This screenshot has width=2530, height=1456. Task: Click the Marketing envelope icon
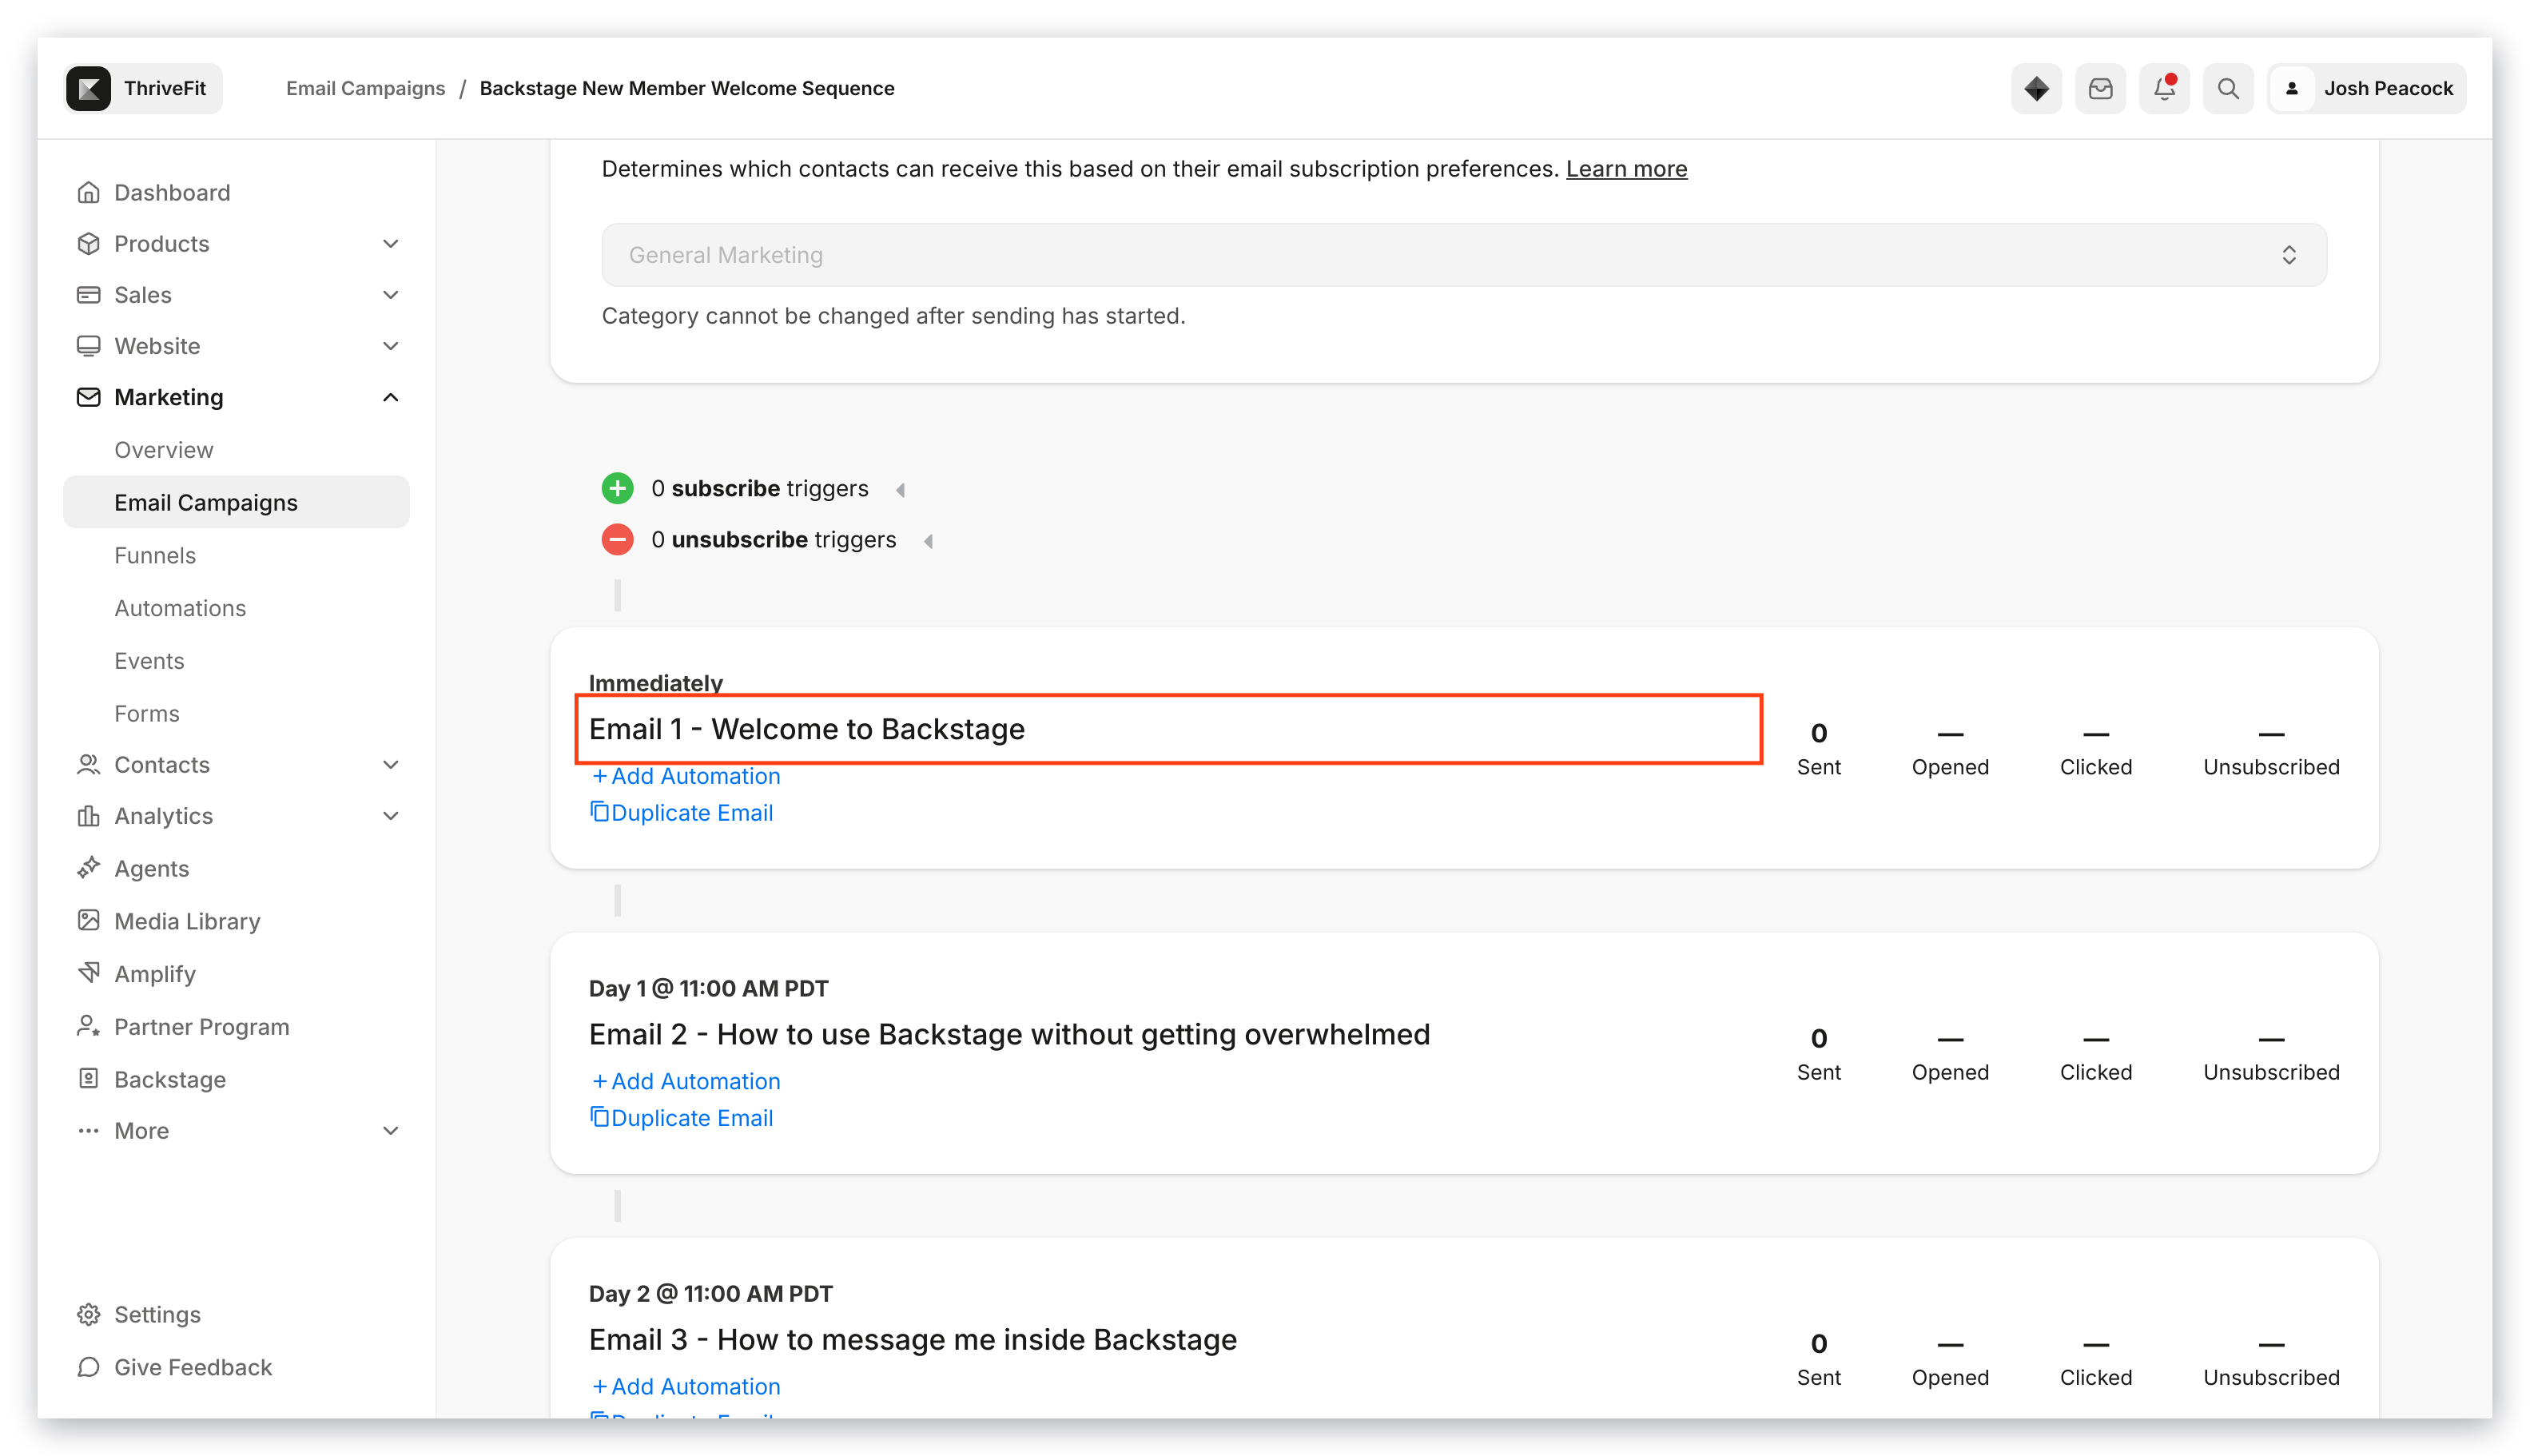click(88, 397)
